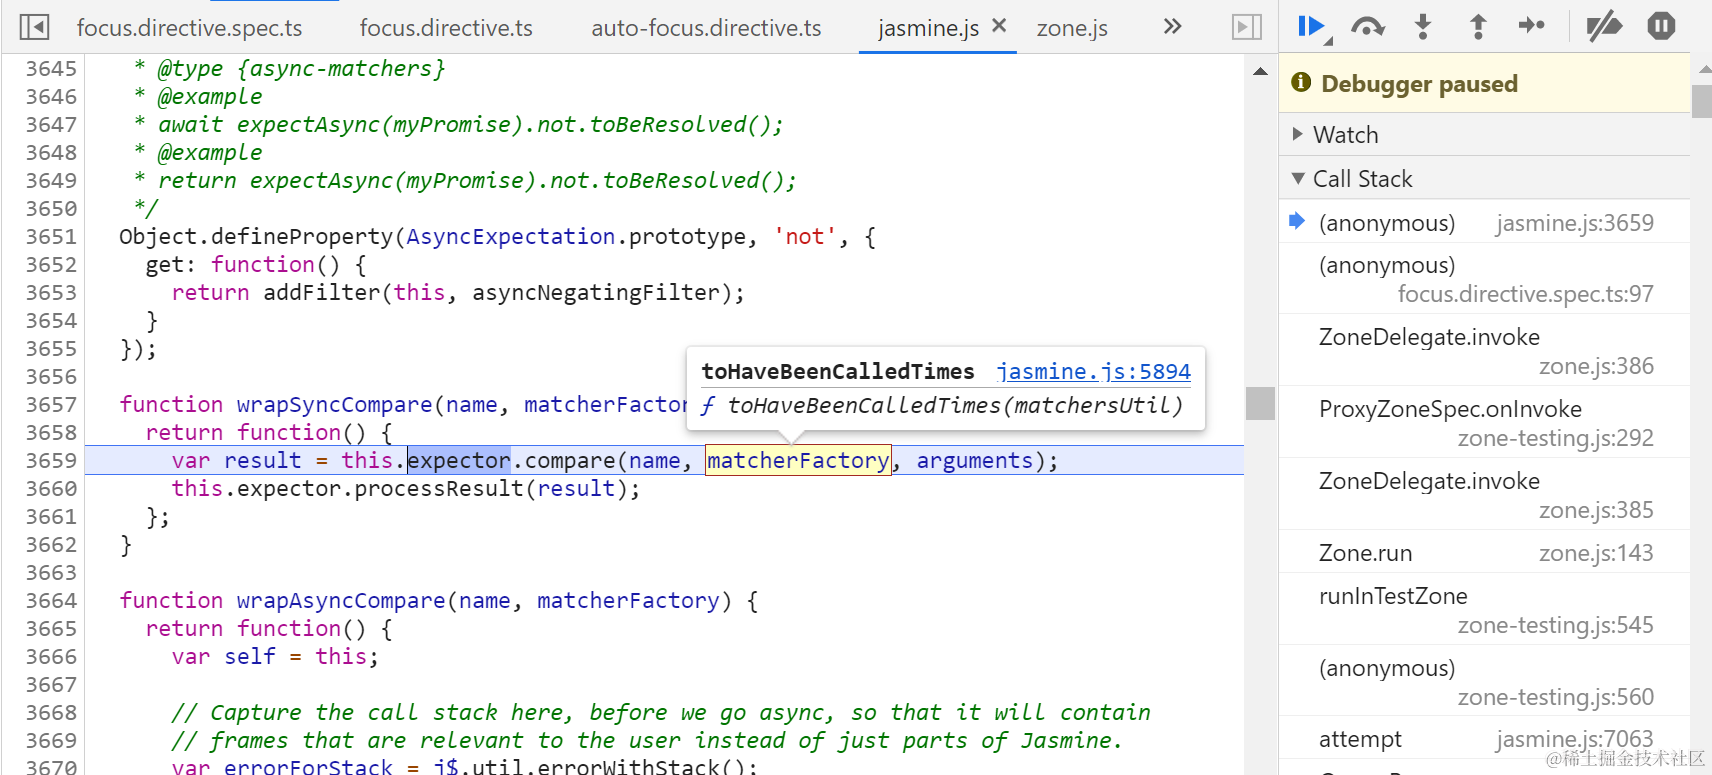This screenshot has width=1712, height=775.
Task: Click the debugger sidebar scrollbar thumb
Action: pos(1701,102)
